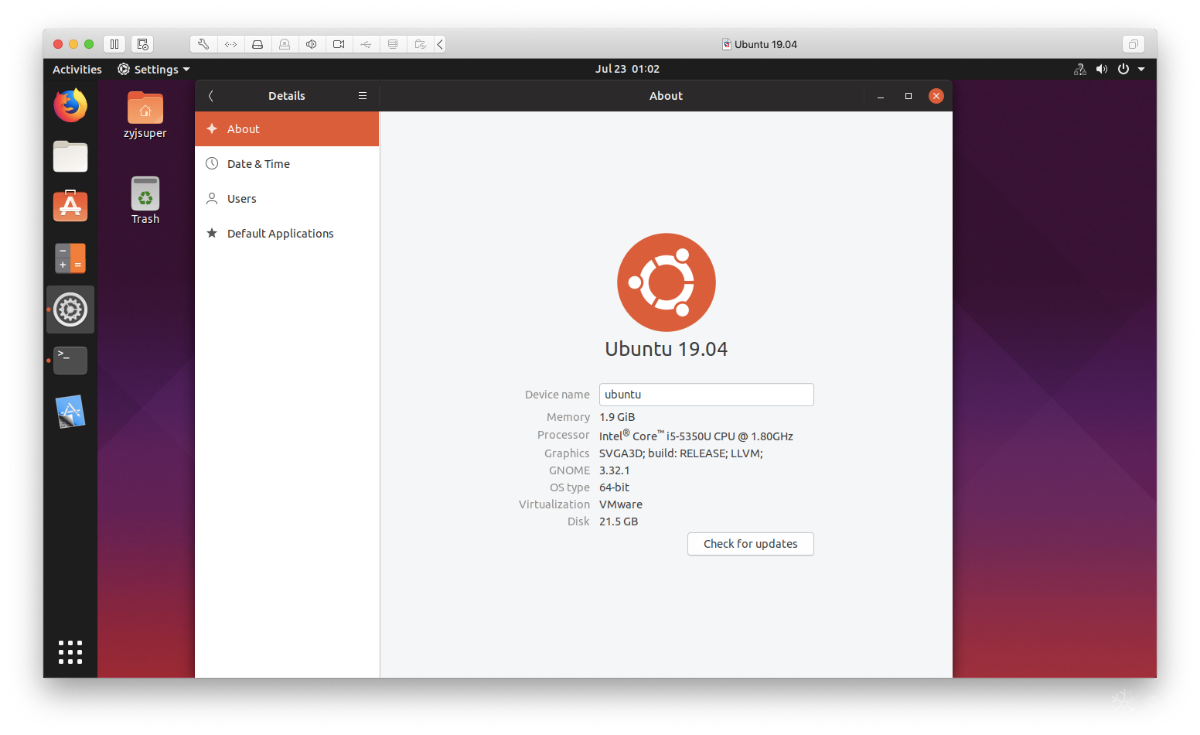The image size is (1200, 735).
Task: Close the Settings window
Action: click(936, 96)
